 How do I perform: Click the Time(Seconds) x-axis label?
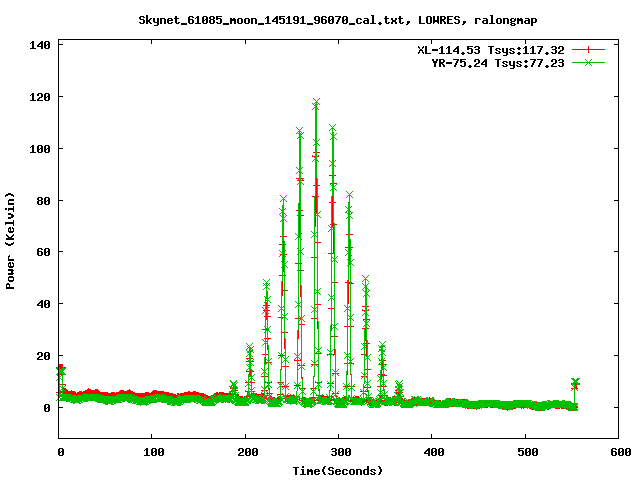click(338, 470)
